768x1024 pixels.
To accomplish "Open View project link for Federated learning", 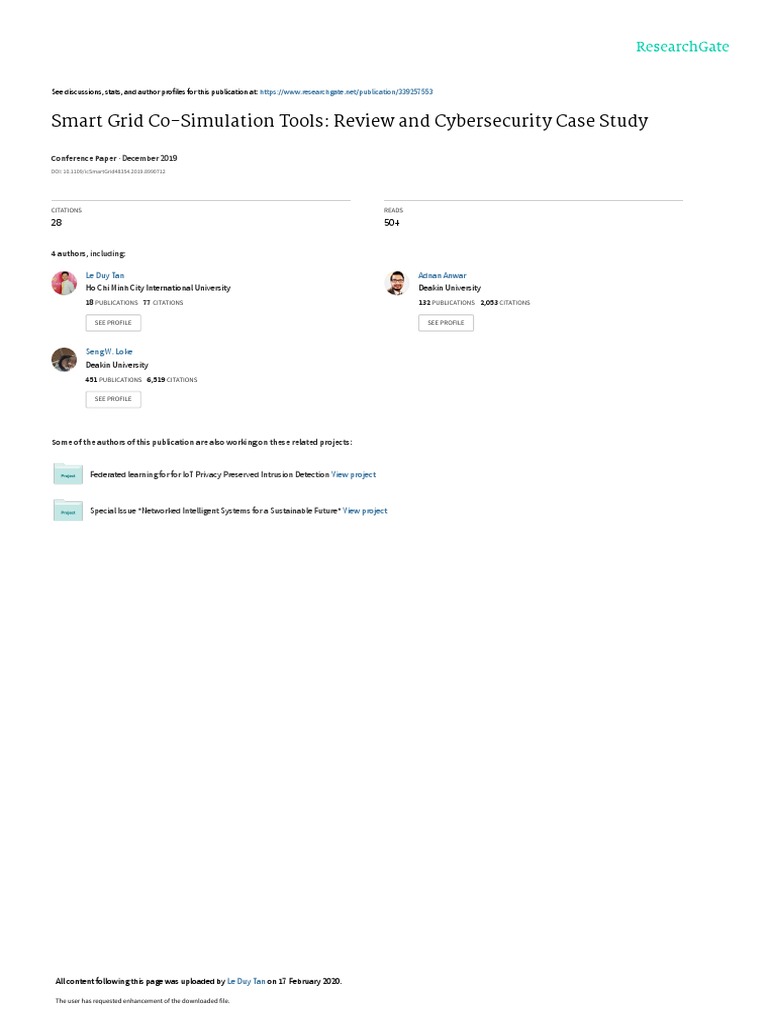I will click(x=353, y=475).
